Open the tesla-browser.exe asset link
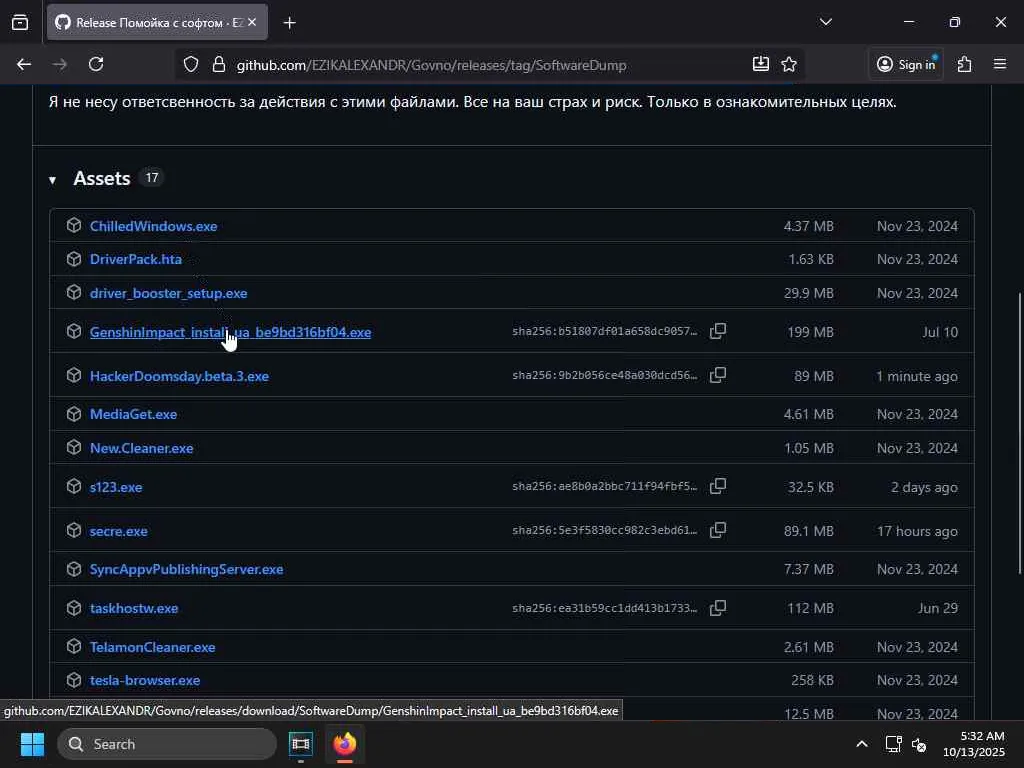Image resolution: width=1024 pixels, height=768 pixels. click(x=145, y=680)
